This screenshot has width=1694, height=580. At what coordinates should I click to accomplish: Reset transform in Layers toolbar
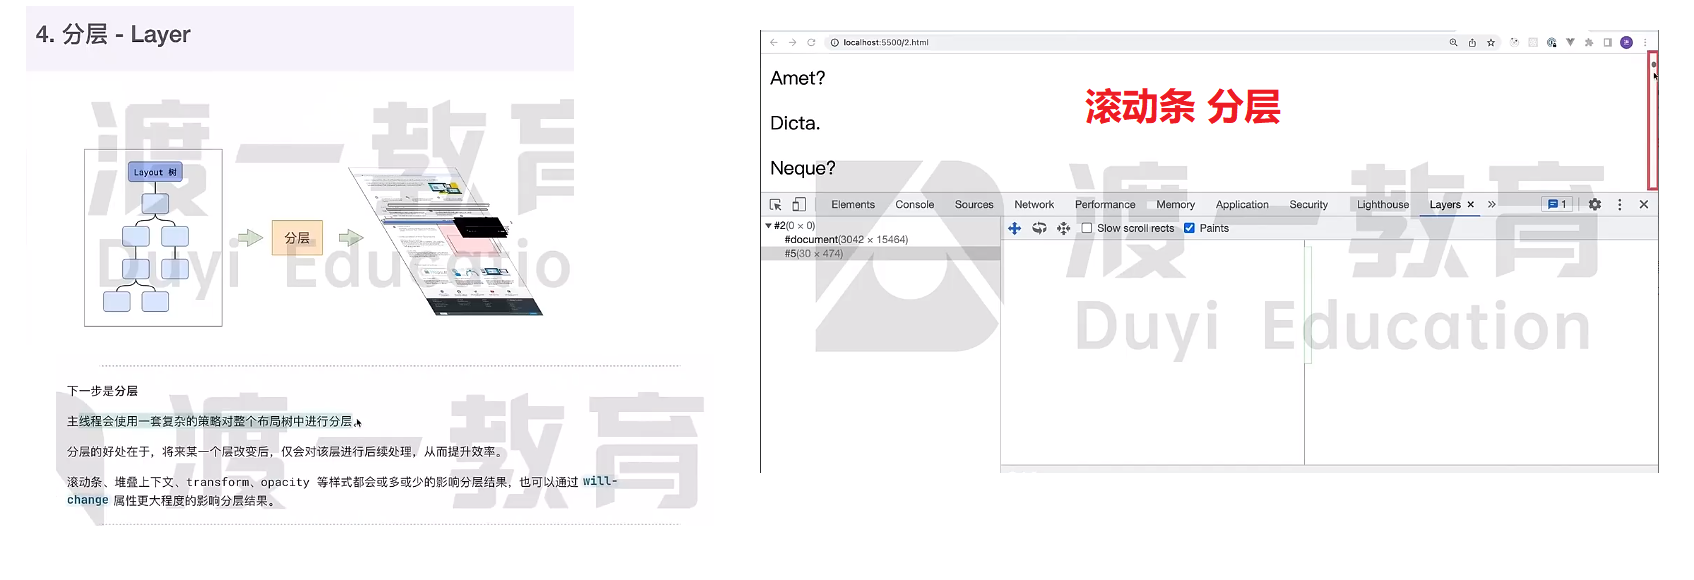coord(1063,228)
